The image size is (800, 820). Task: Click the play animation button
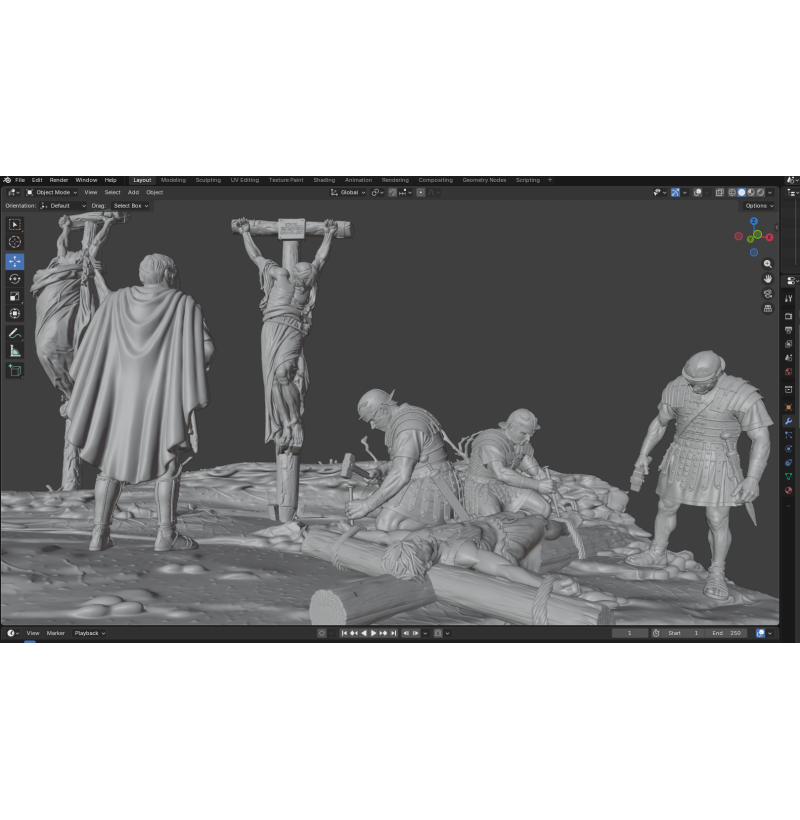(373, 633)
